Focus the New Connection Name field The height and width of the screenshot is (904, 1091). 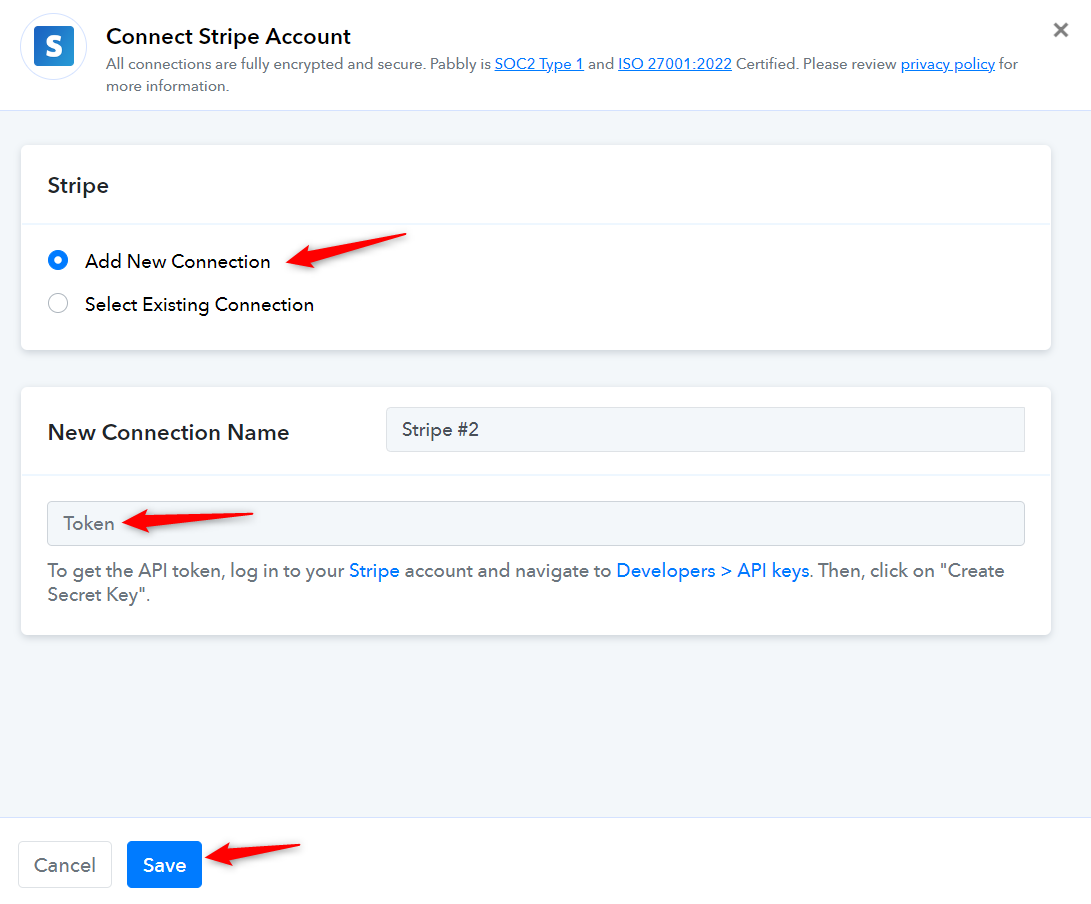706,429
